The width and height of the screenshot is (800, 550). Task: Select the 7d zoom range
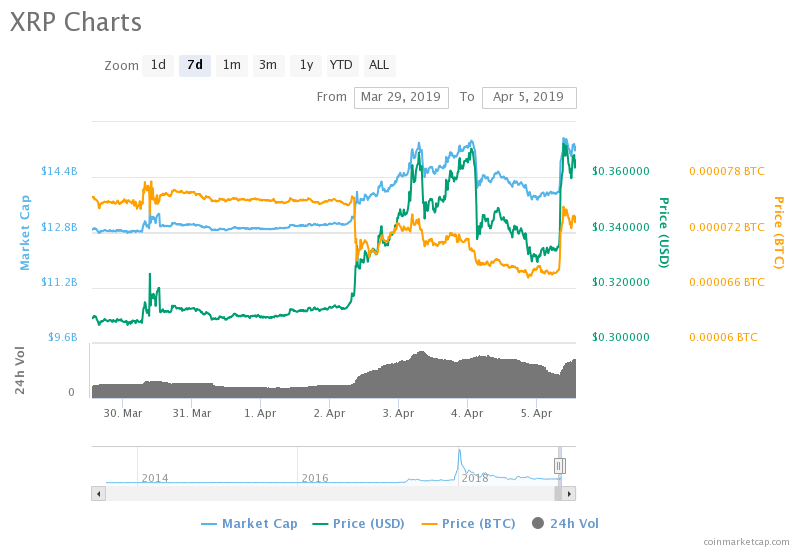pyautogui.click(x=195, y=65)
